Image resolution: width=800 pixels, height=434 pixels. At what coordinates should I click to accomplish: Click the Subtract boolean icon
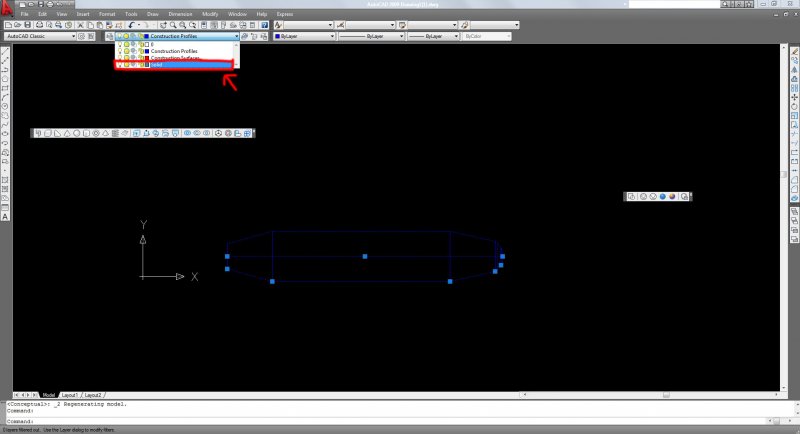197,133
